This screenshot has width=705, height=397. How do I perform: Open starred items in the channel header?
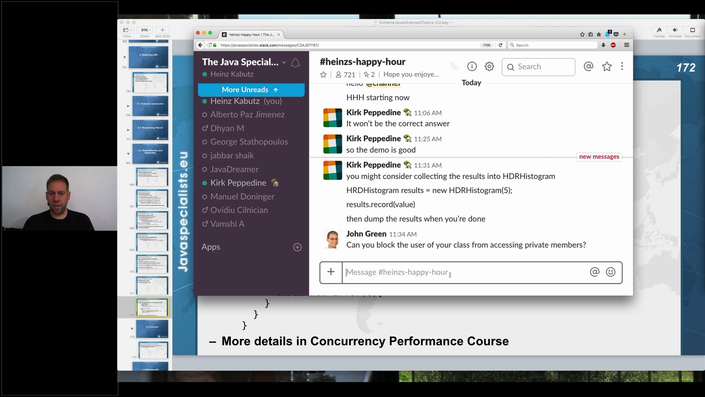point(607,67)
